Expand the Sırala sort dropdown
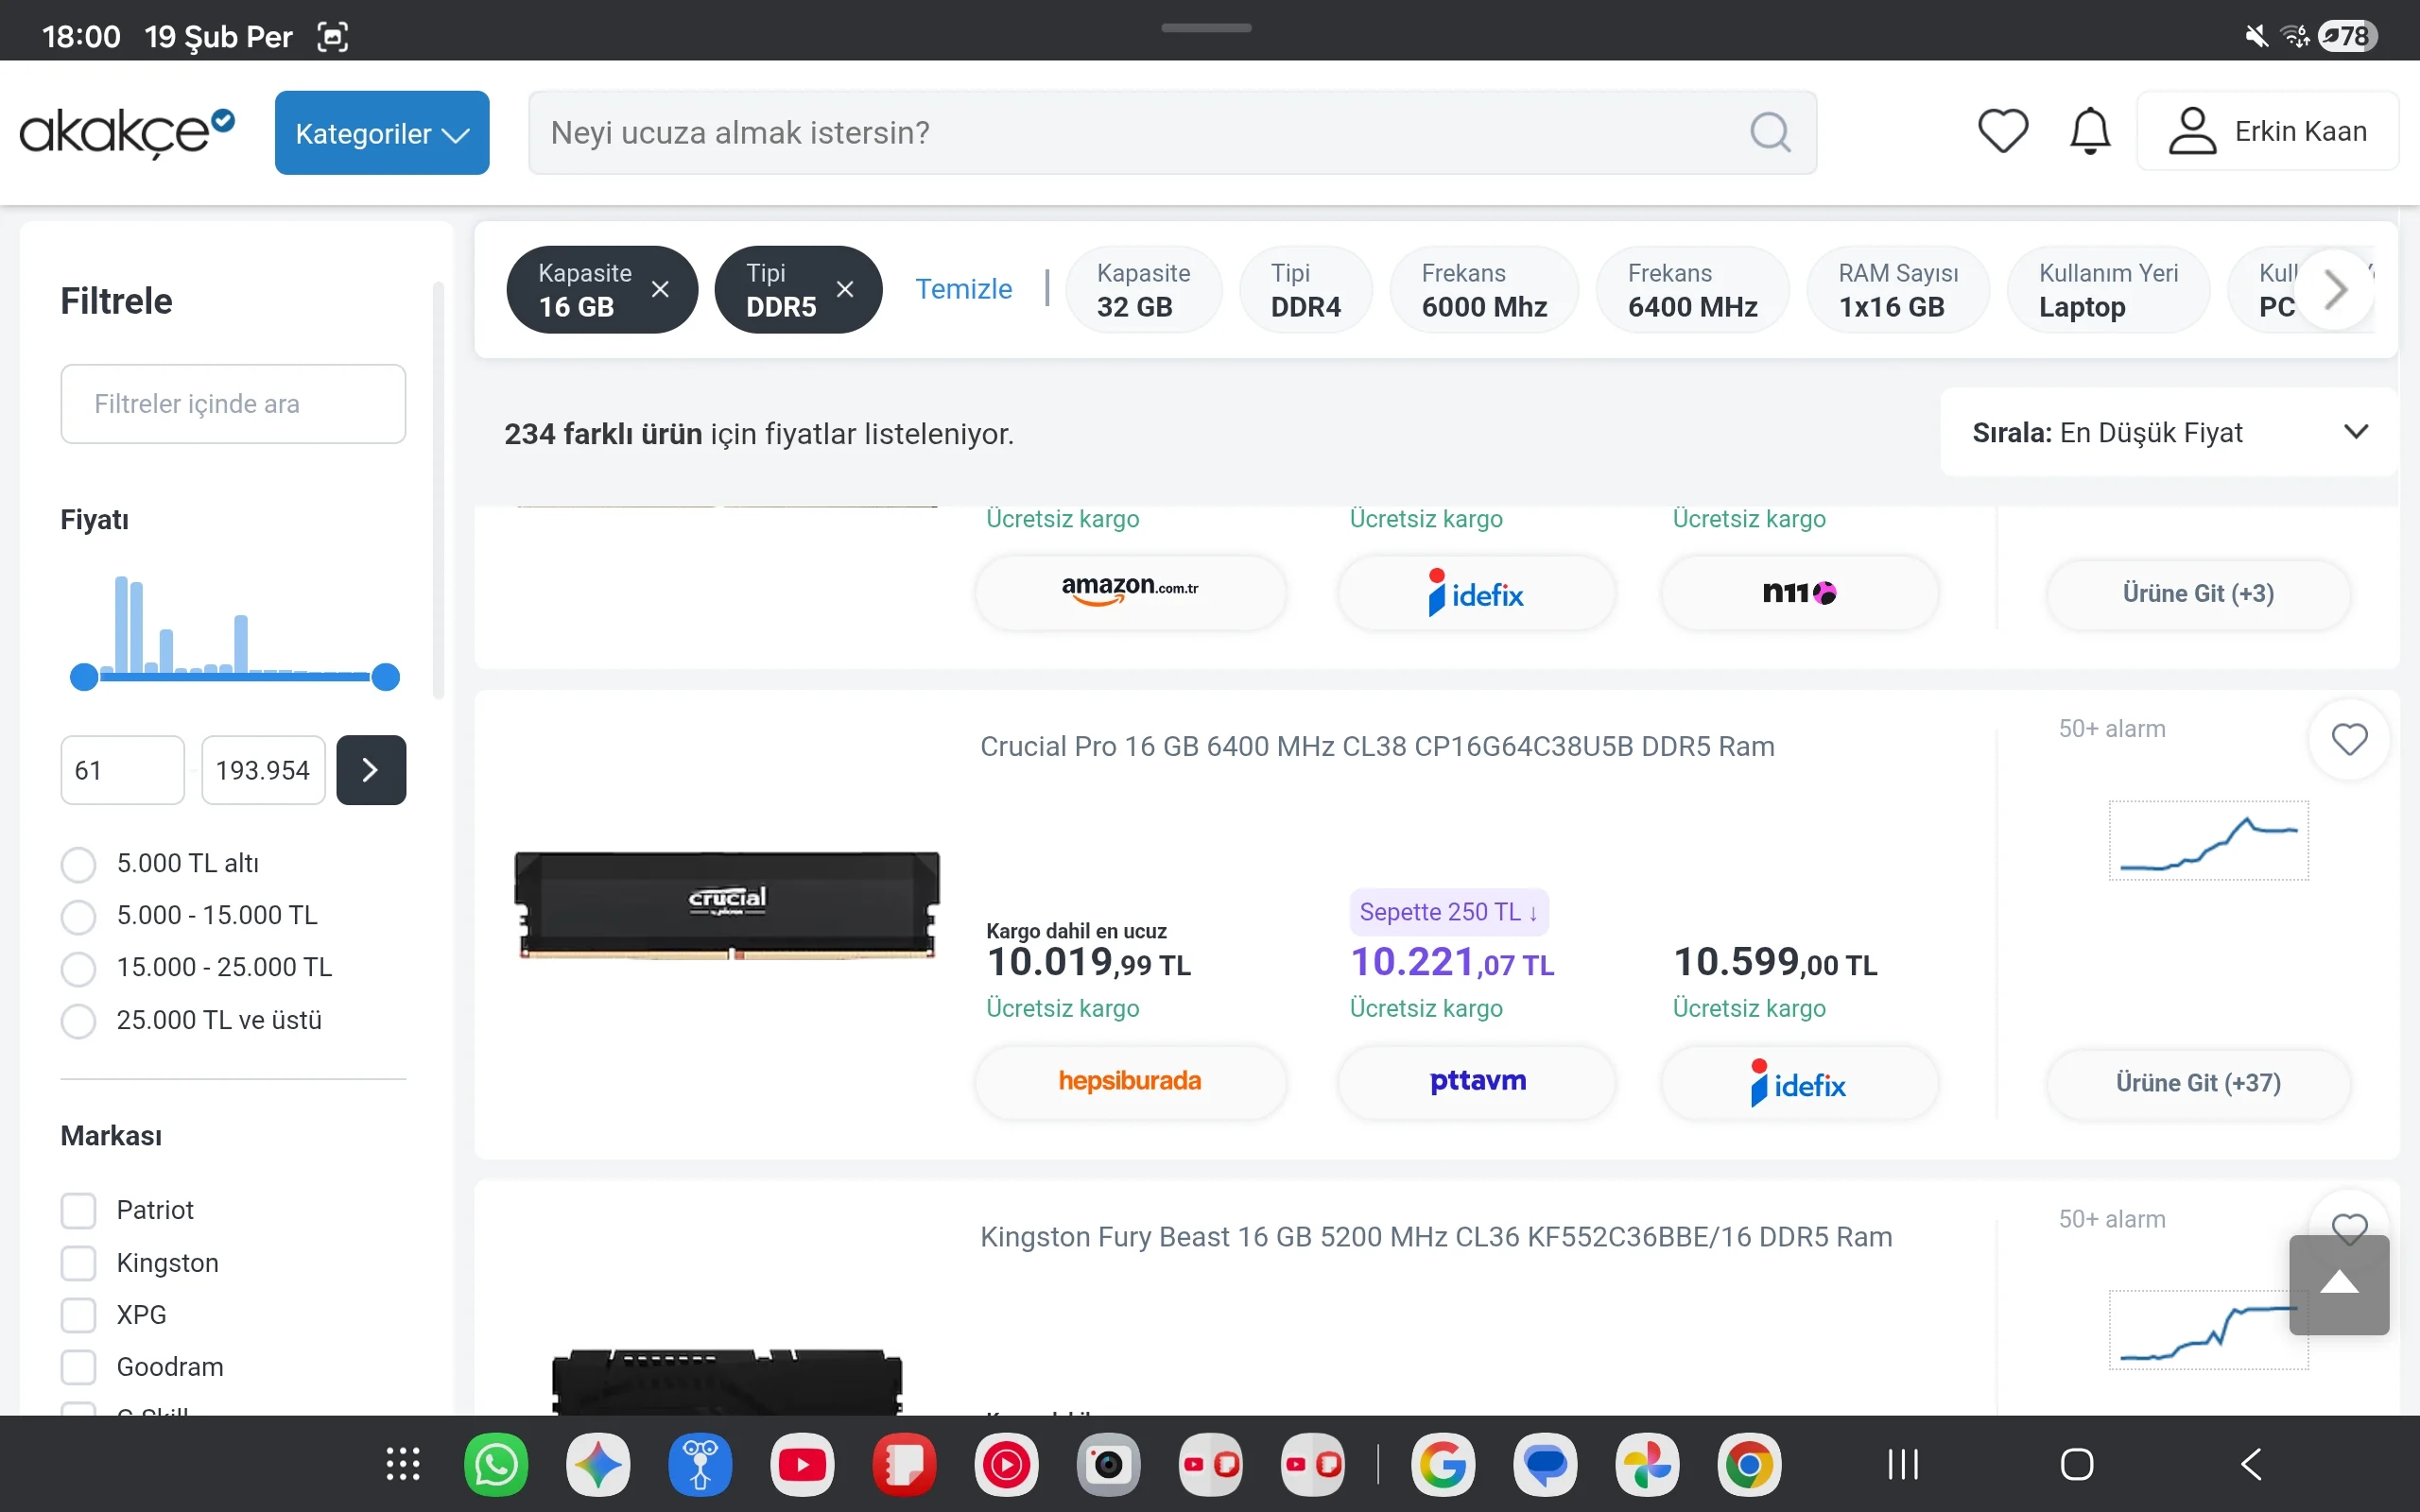The width and height of the screenshot is (2420, 1512). pyautogui.click(x=2168, y=432)
